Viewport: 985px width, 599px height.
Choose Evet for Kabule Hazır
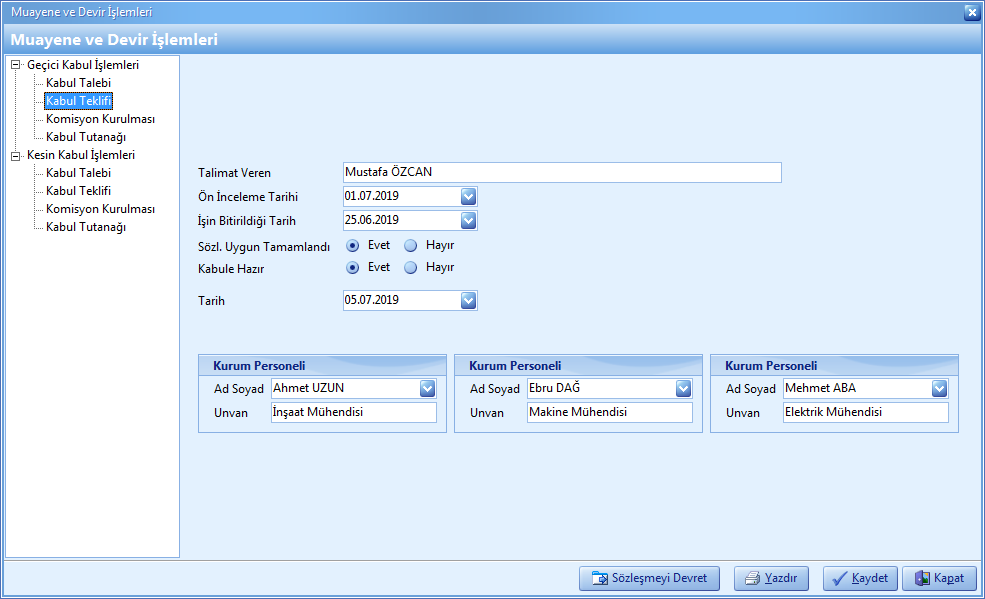coord(353,267)
